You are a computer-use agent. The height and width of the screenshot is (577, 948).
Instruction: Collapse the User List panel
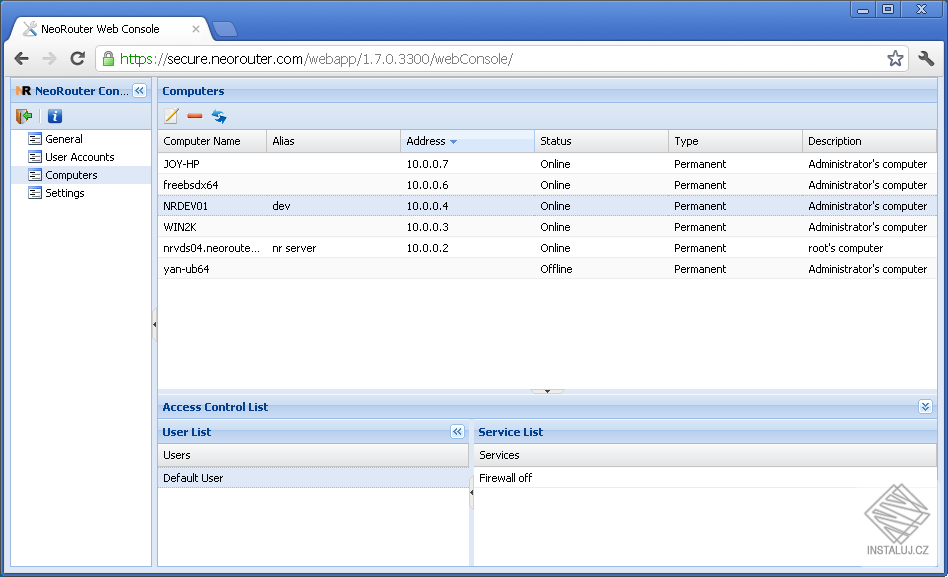pos(457,431)
